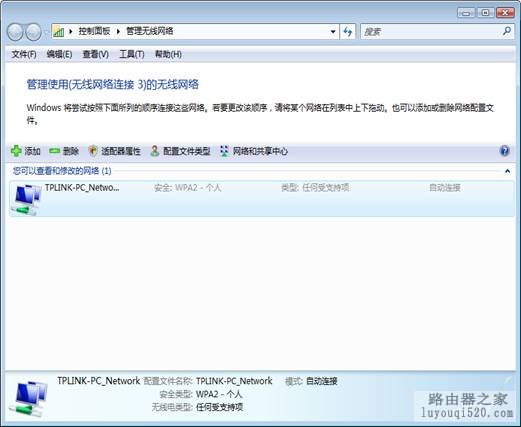This screenshot has height=427, width=521.
Task: Click the refresh arrows icon
Action: [348, 32]
